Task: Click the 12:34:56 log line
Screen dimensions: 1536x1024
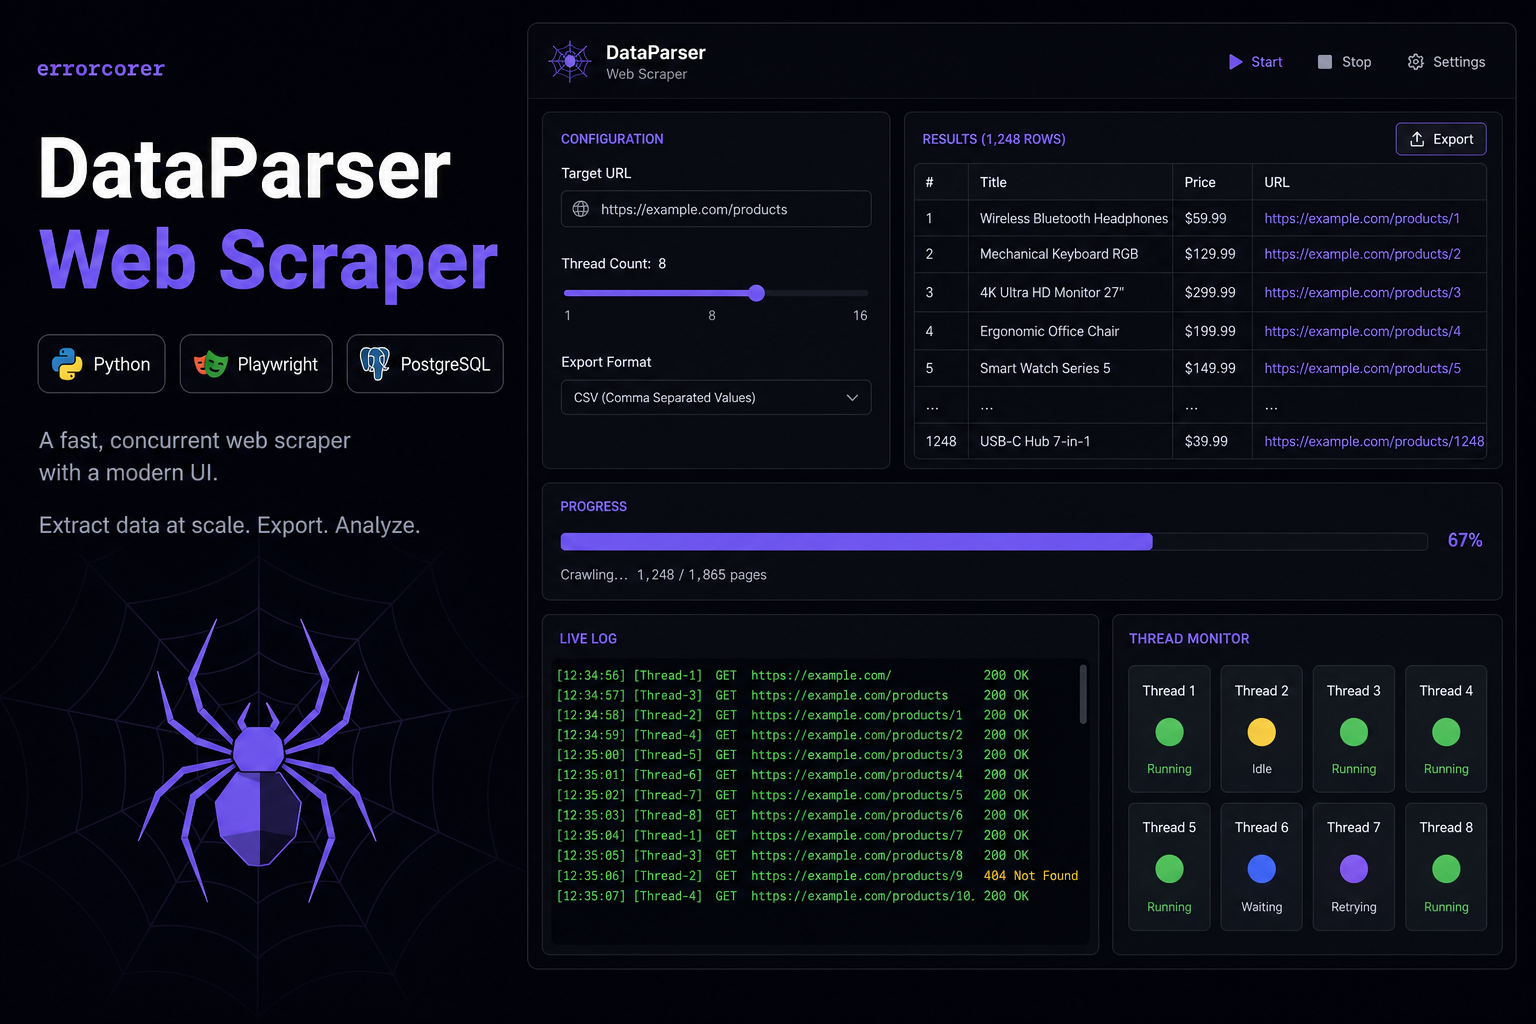Action: (792, 675)
